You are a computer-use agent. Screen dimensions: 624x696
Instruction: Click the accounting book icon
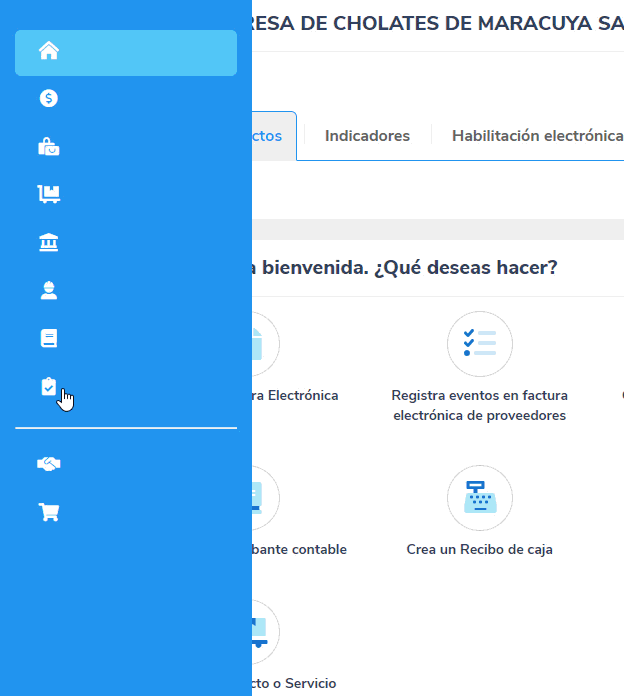click(49, 338)
